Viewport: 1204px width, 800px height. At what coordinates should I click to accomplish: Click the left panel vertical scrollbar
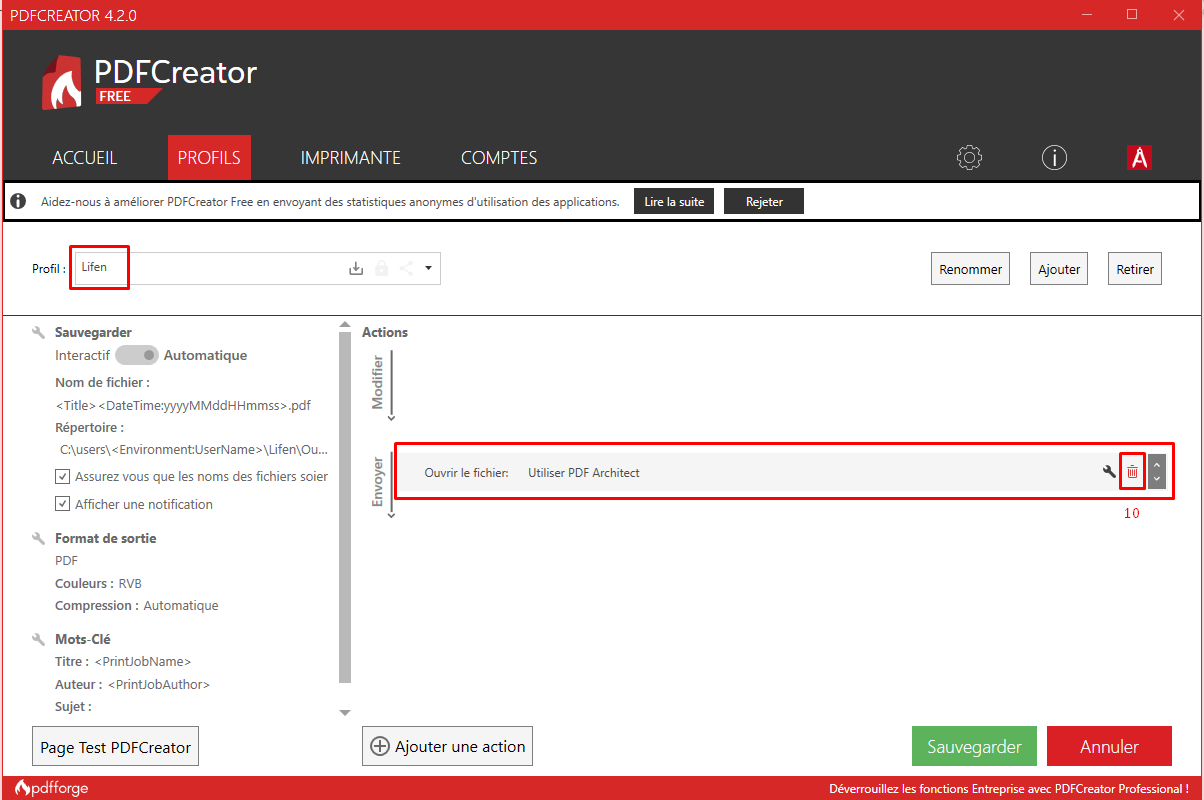345,507
